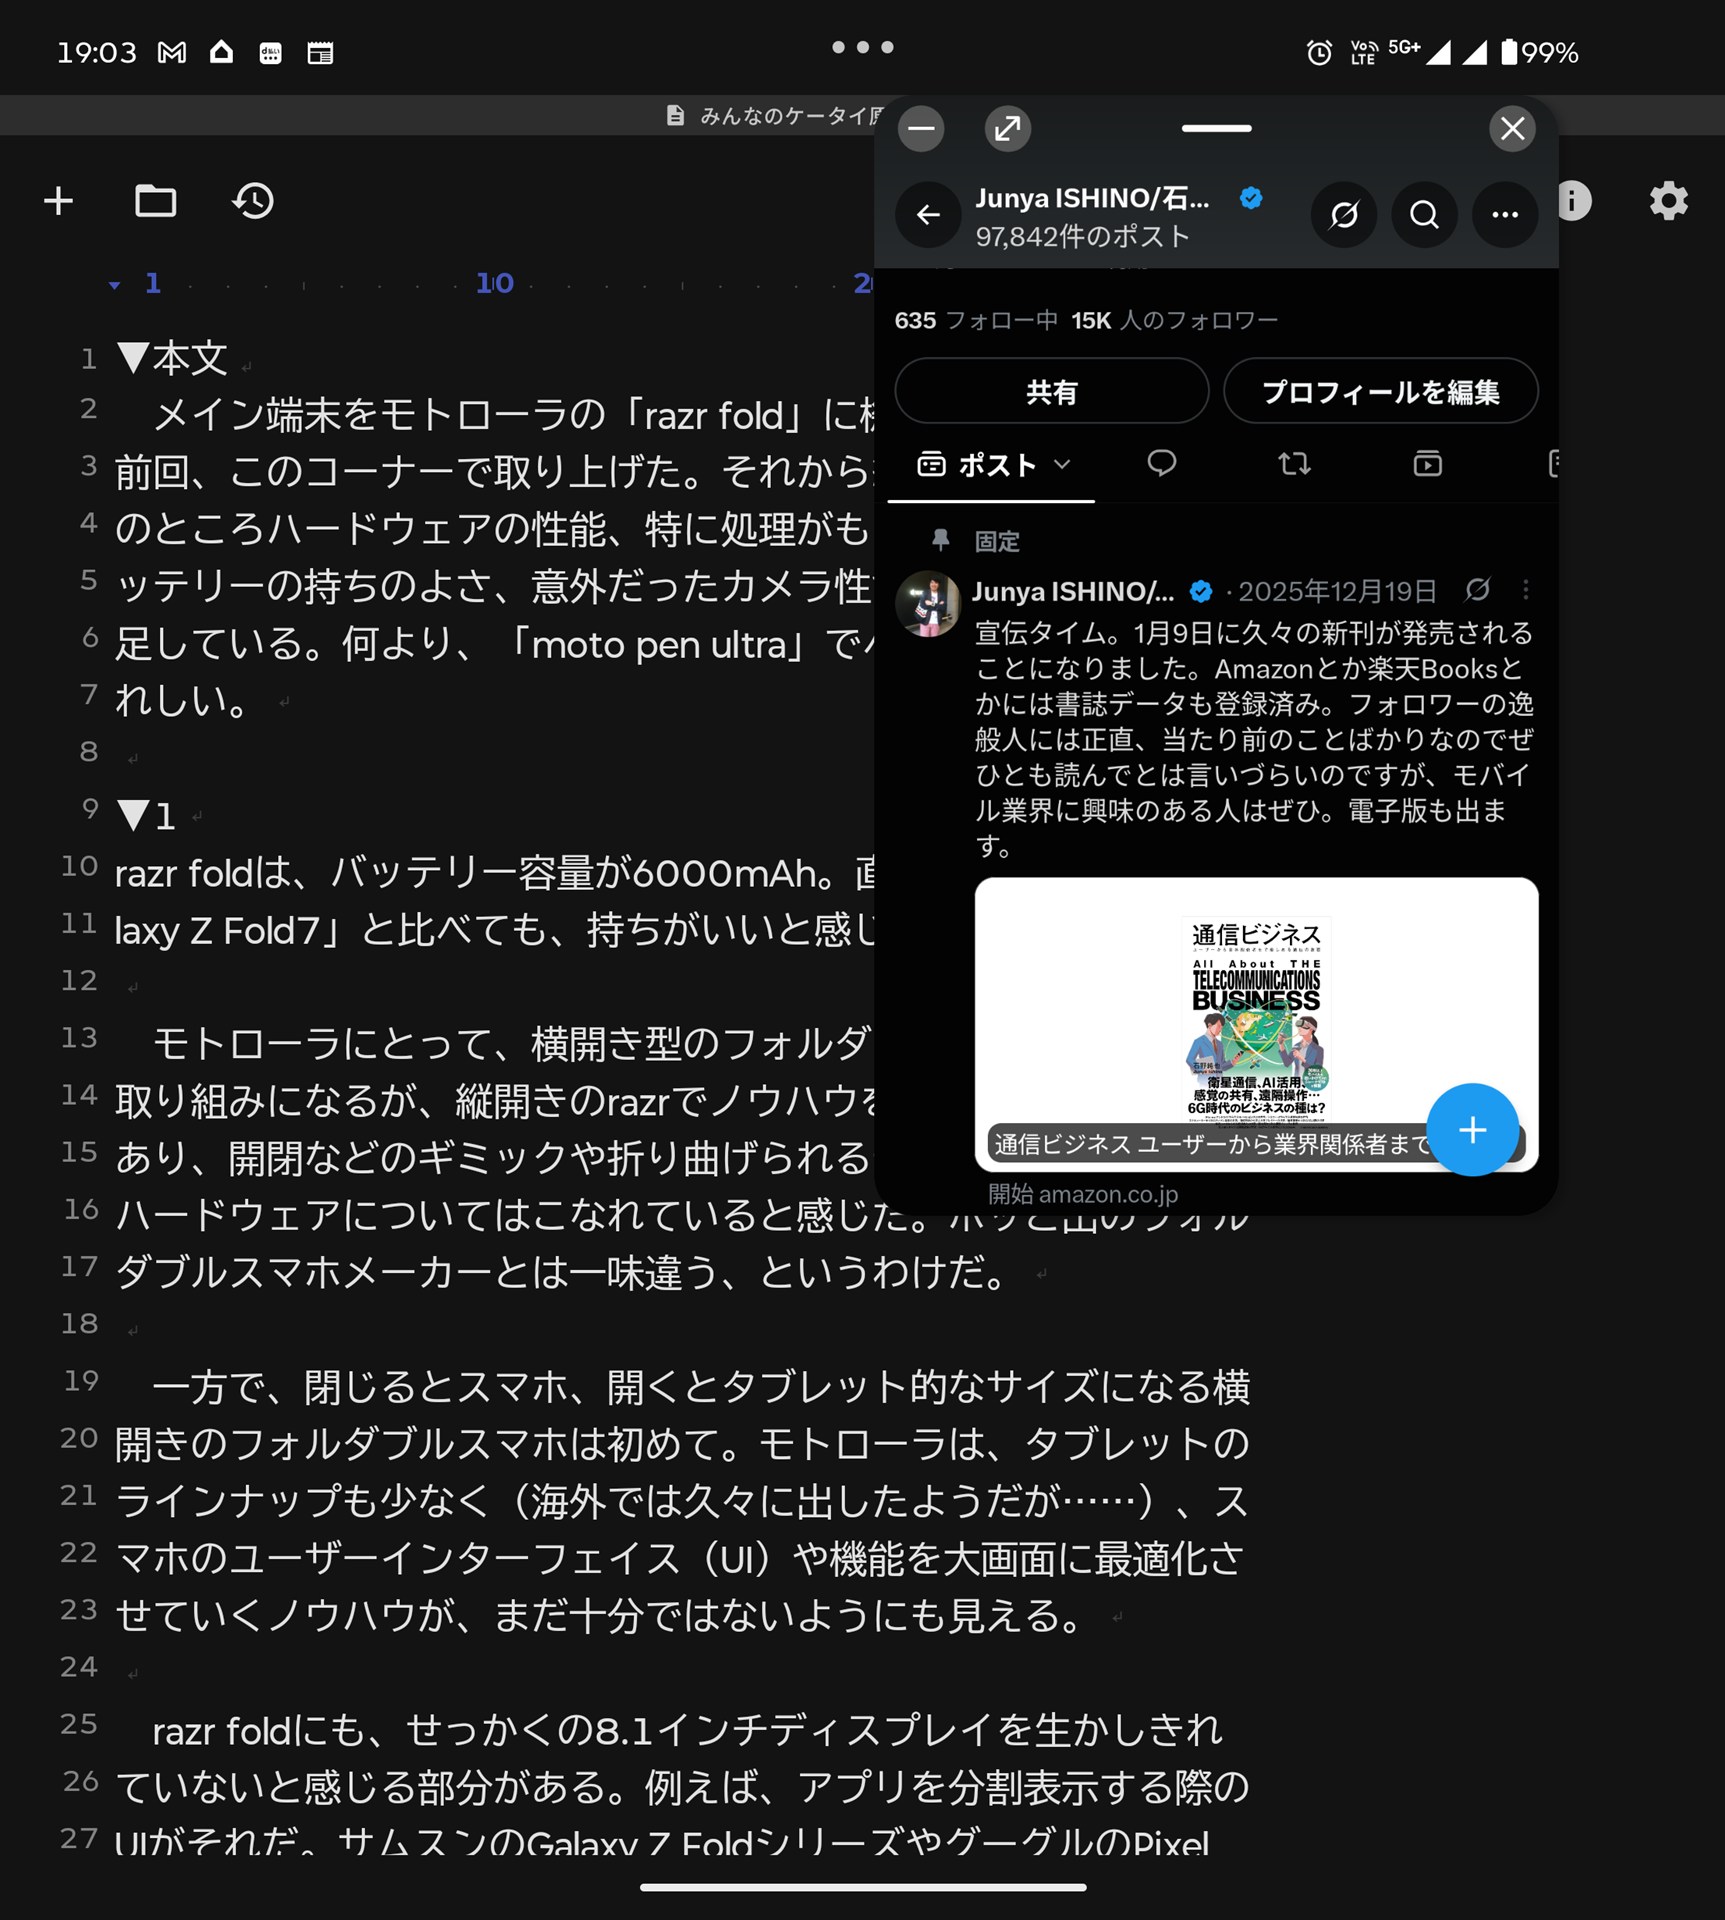The height and width of the screenshot is (1920, 1725).
Task: Close the floating X window
Action: [1512, 128]
